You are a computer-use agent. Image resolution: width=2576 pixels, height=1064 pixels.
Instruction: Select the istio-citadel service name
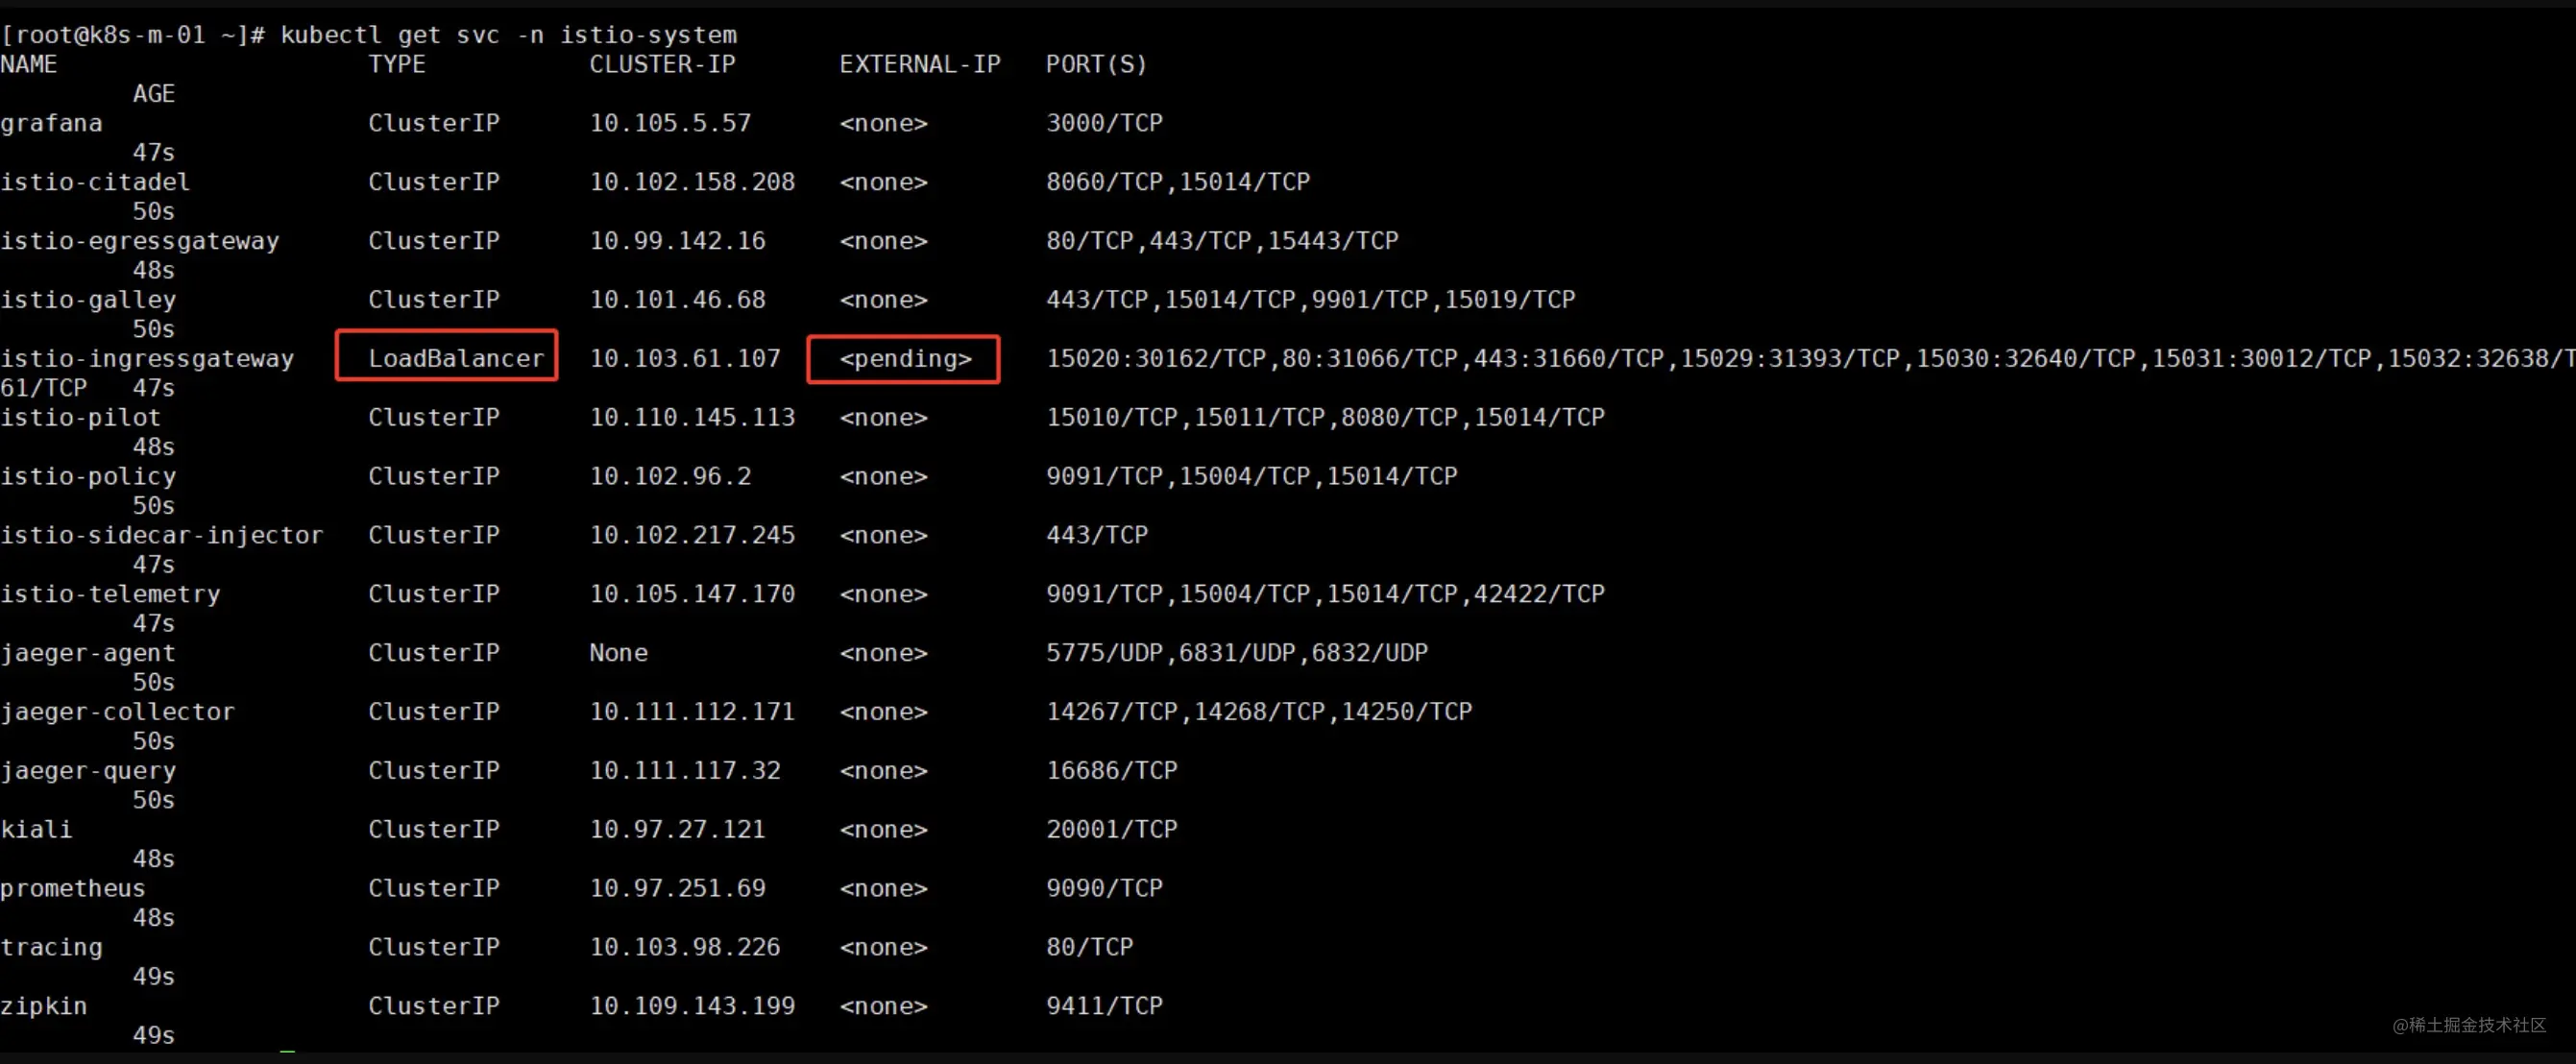[95, 182]
